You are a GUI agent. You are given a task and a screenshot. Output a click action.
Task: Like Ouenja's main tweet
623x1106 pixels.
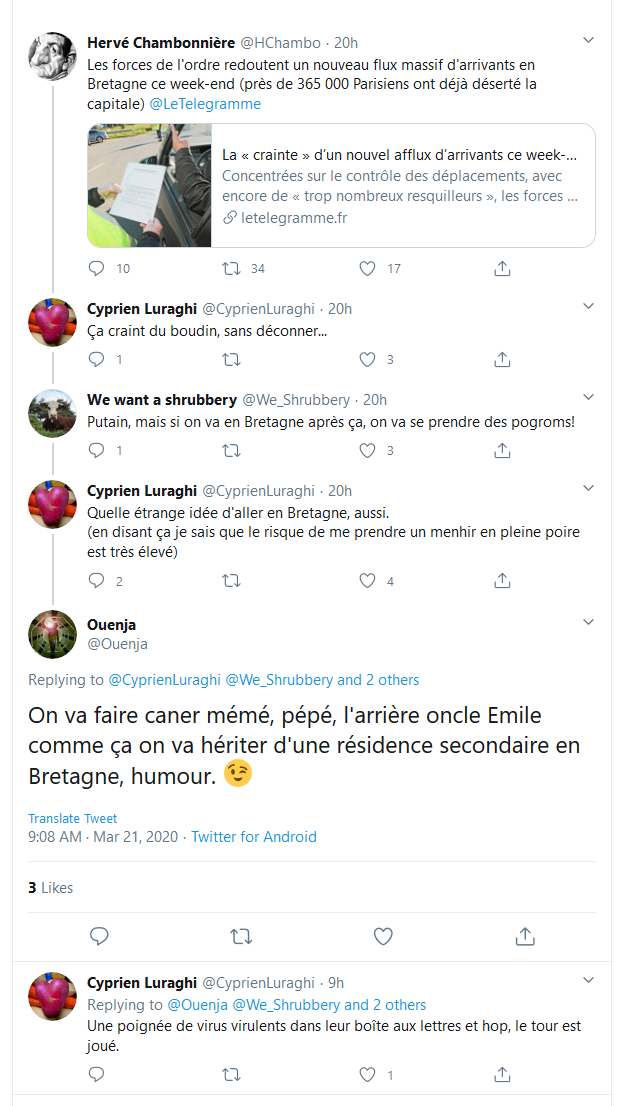pyautogui.click(x=383, y=936)
